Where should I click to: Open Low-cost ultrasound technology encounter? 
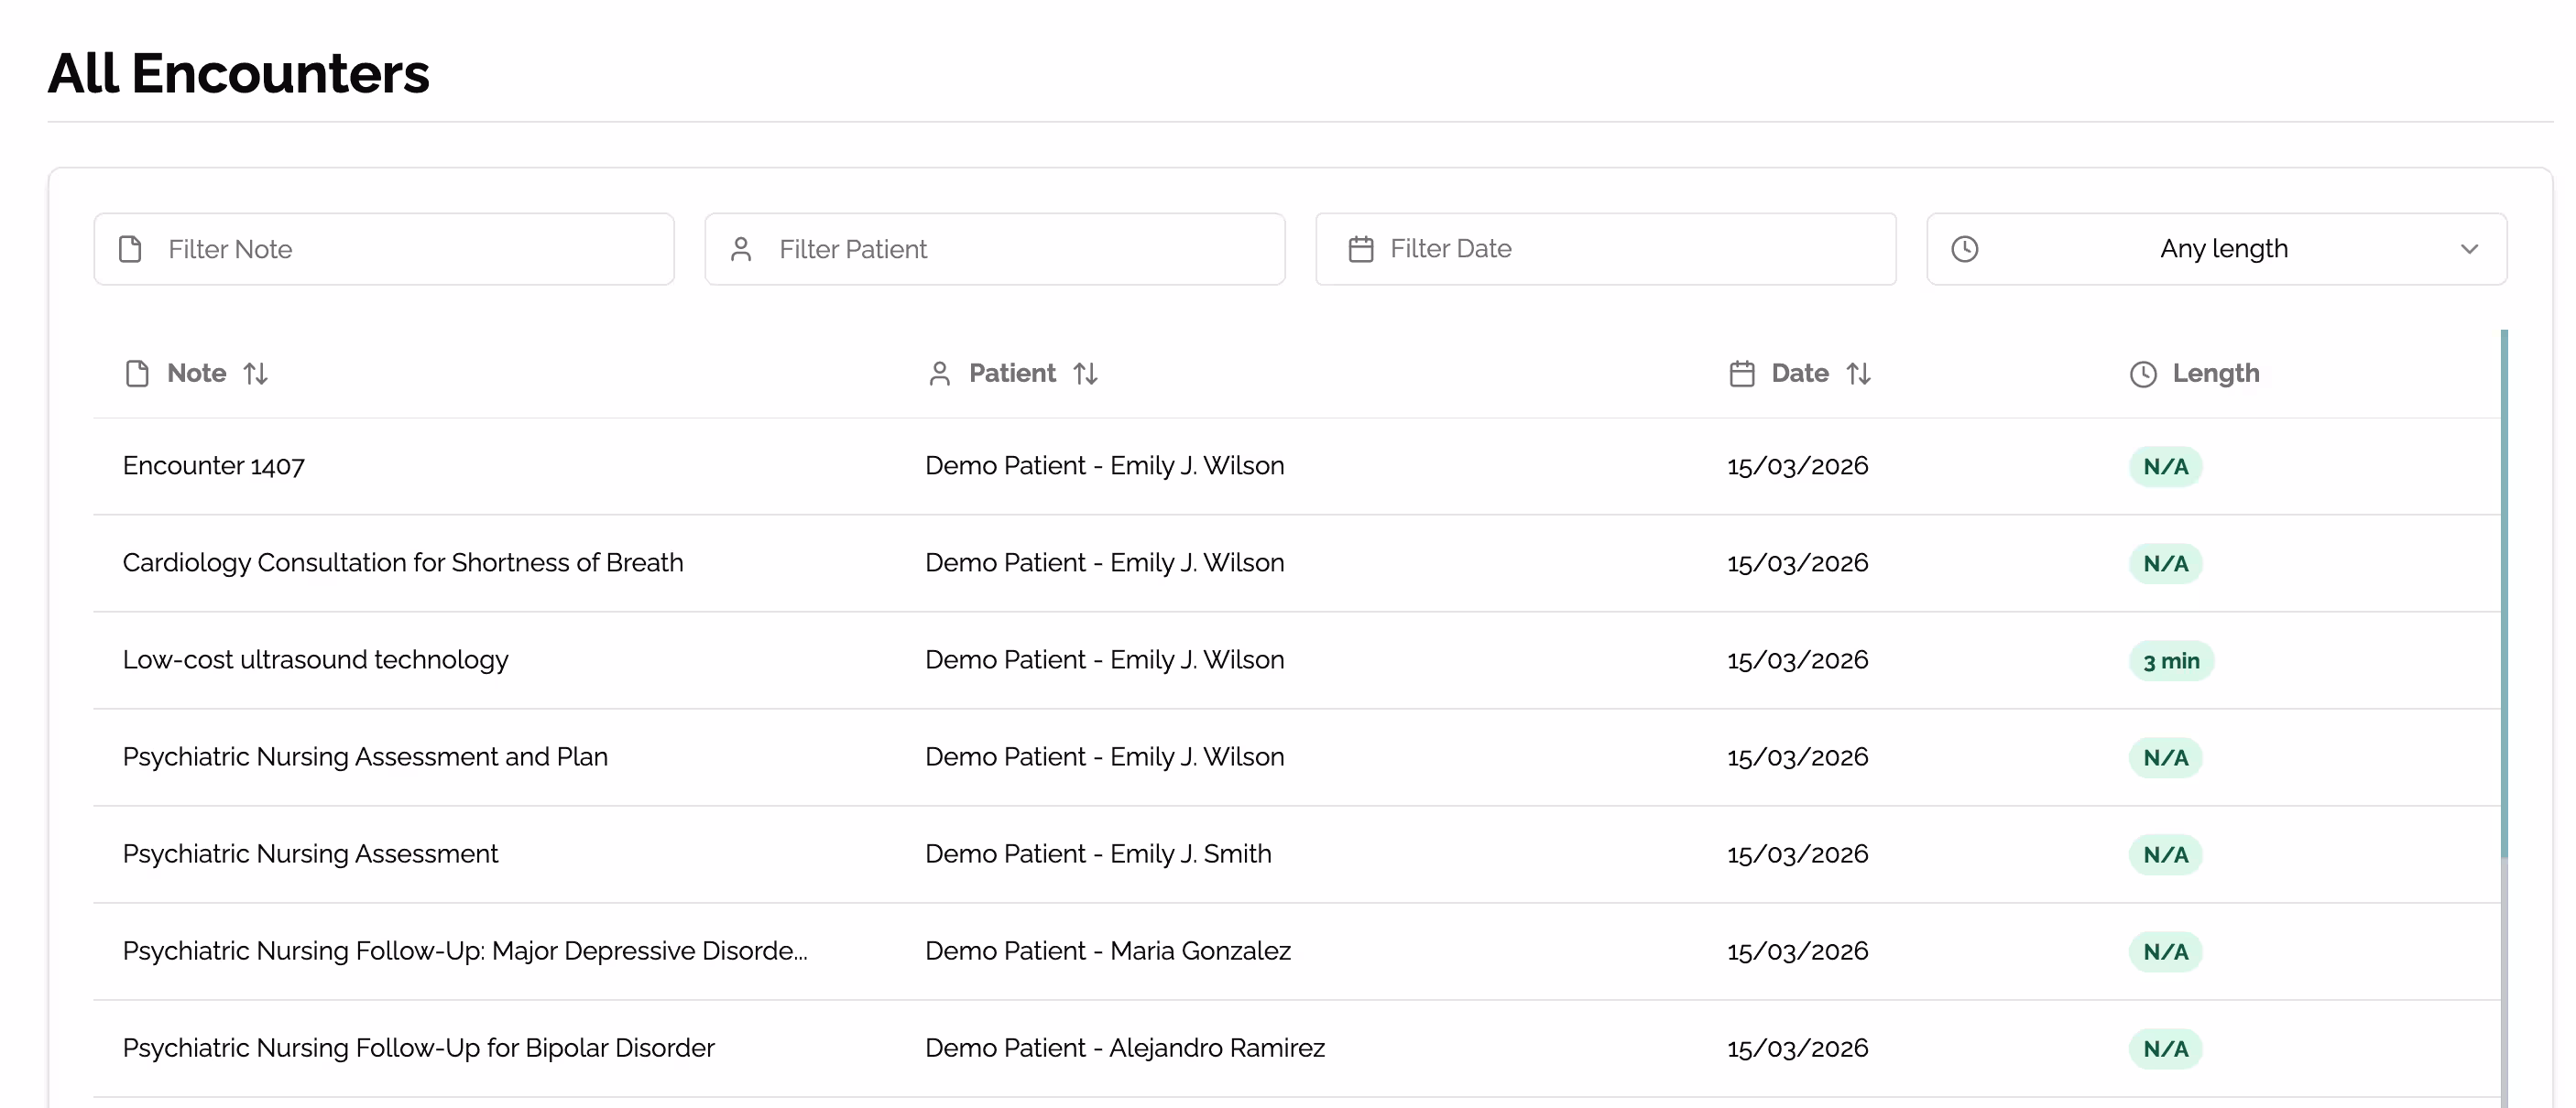(x=316, y=660)
